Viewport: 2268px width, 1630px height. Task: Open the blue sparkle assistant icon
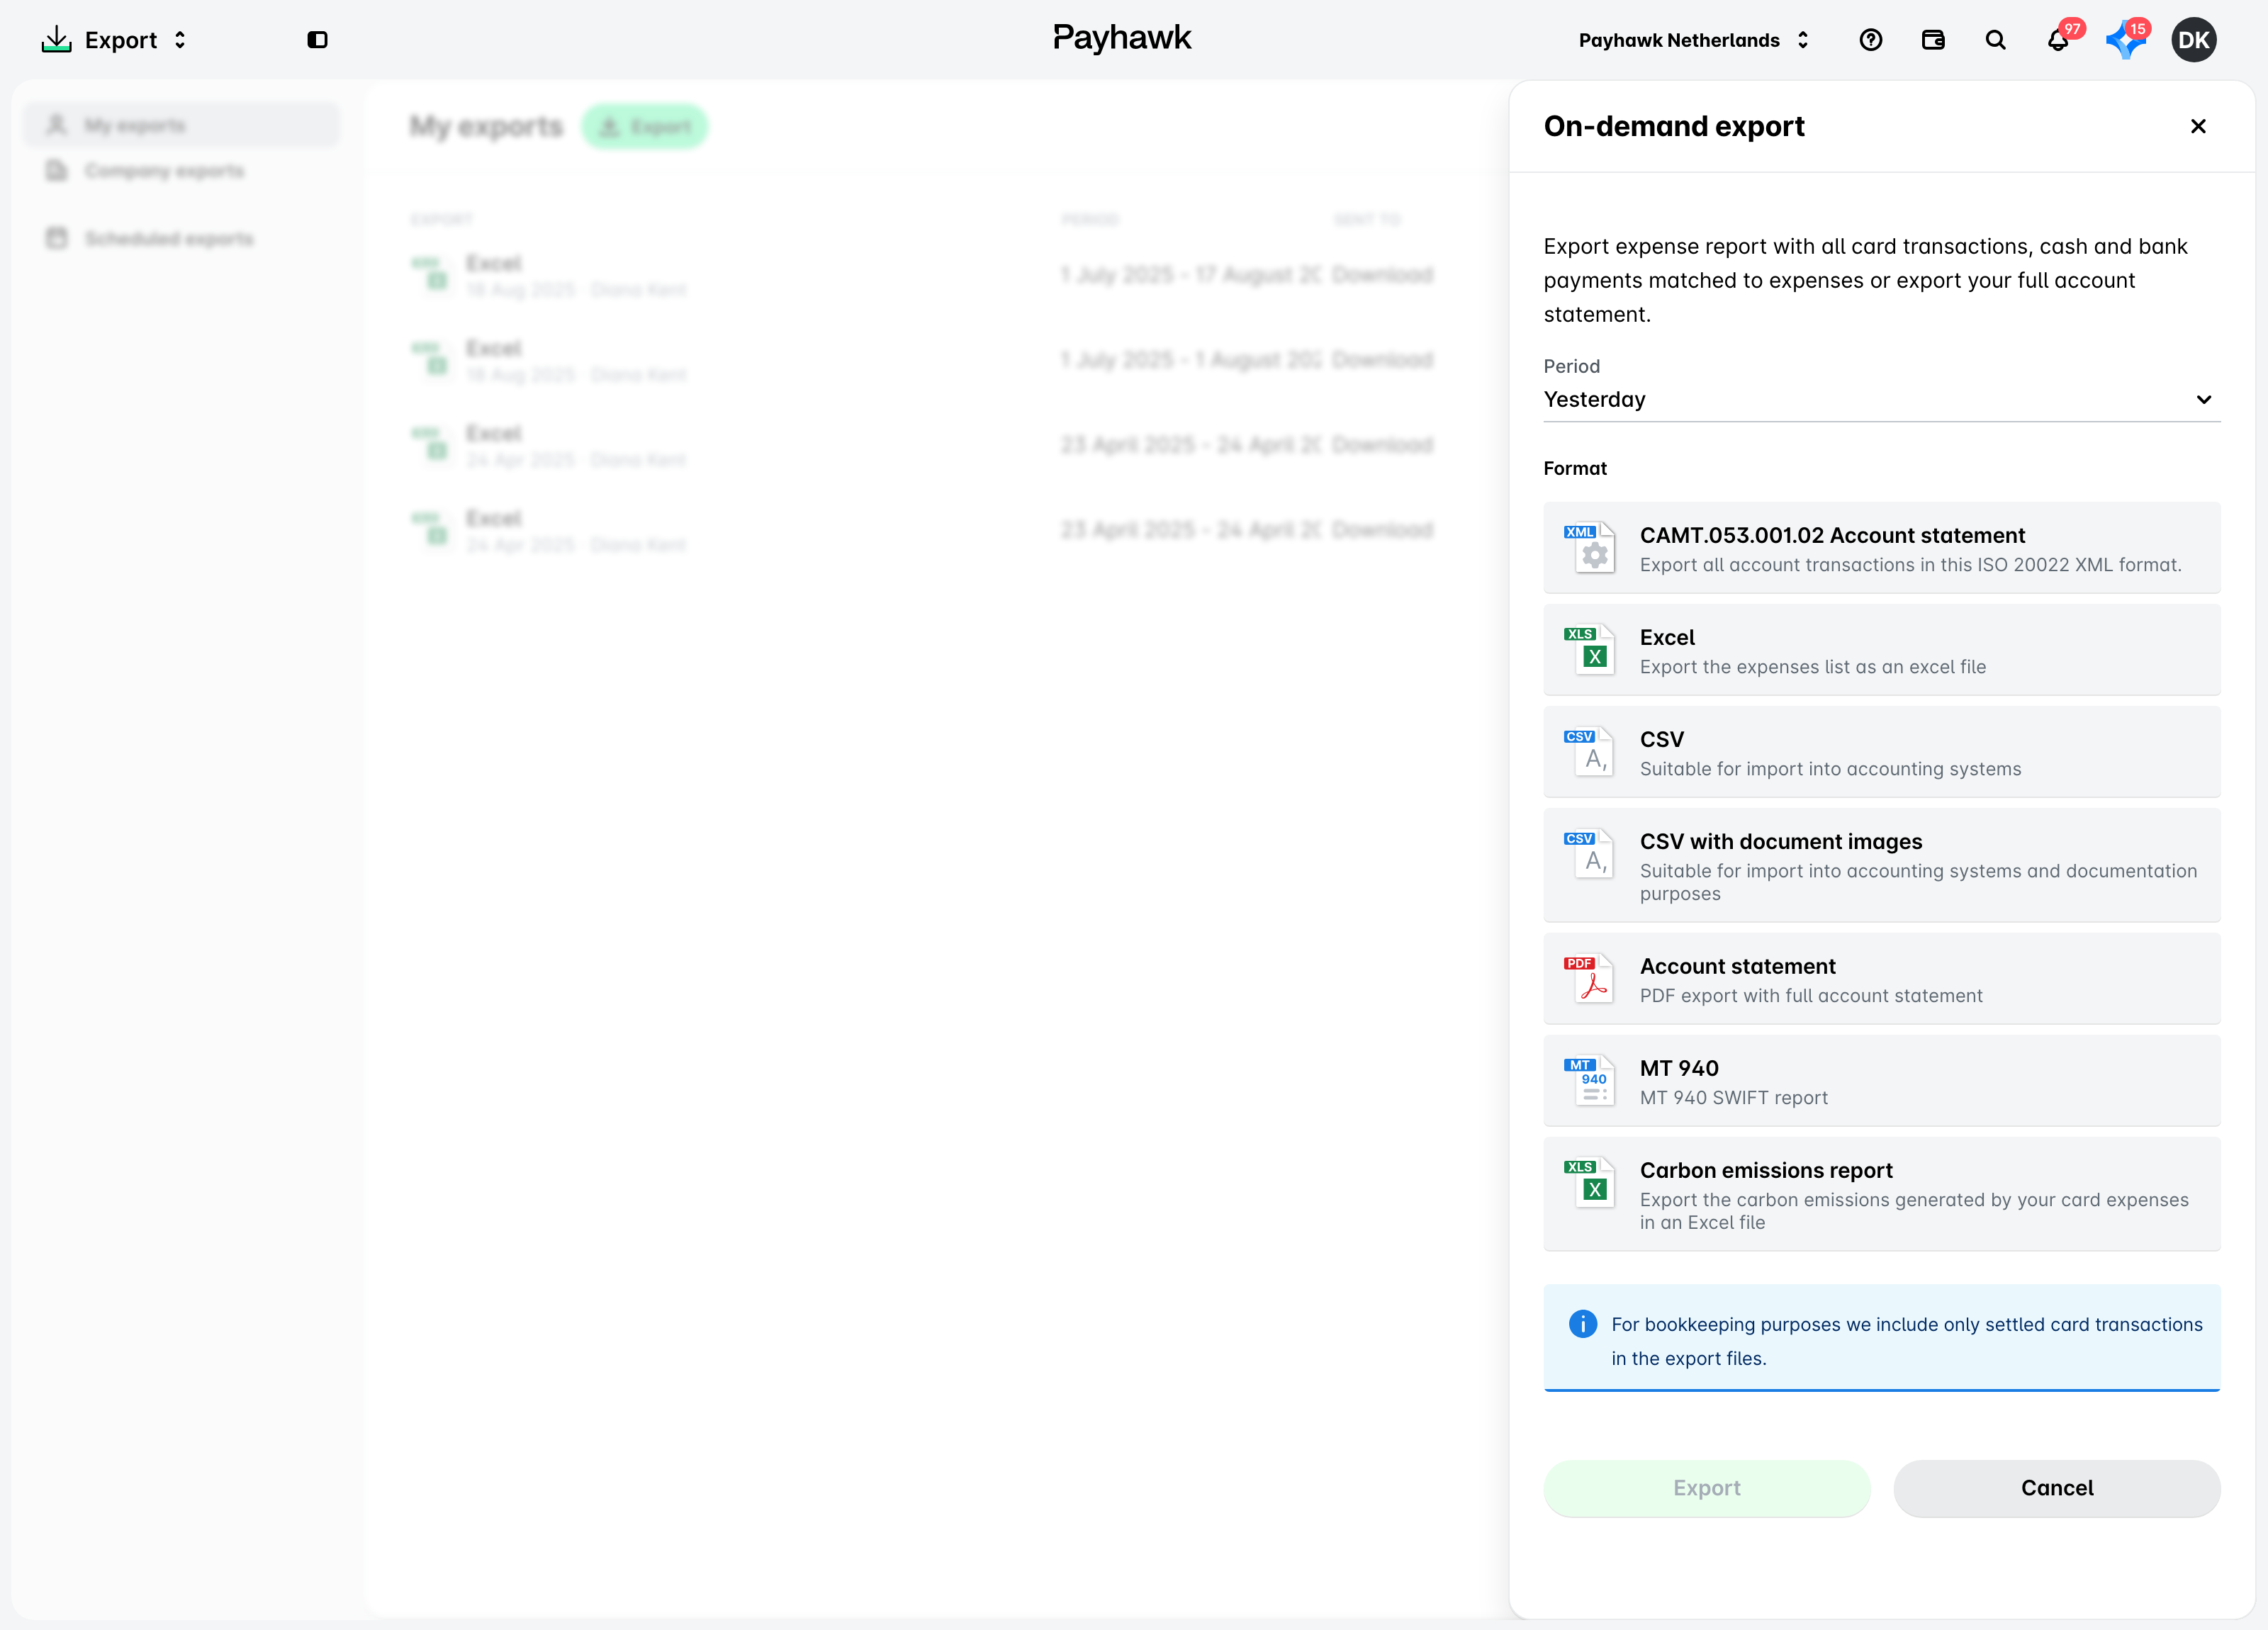click(x=2124, y=41)
